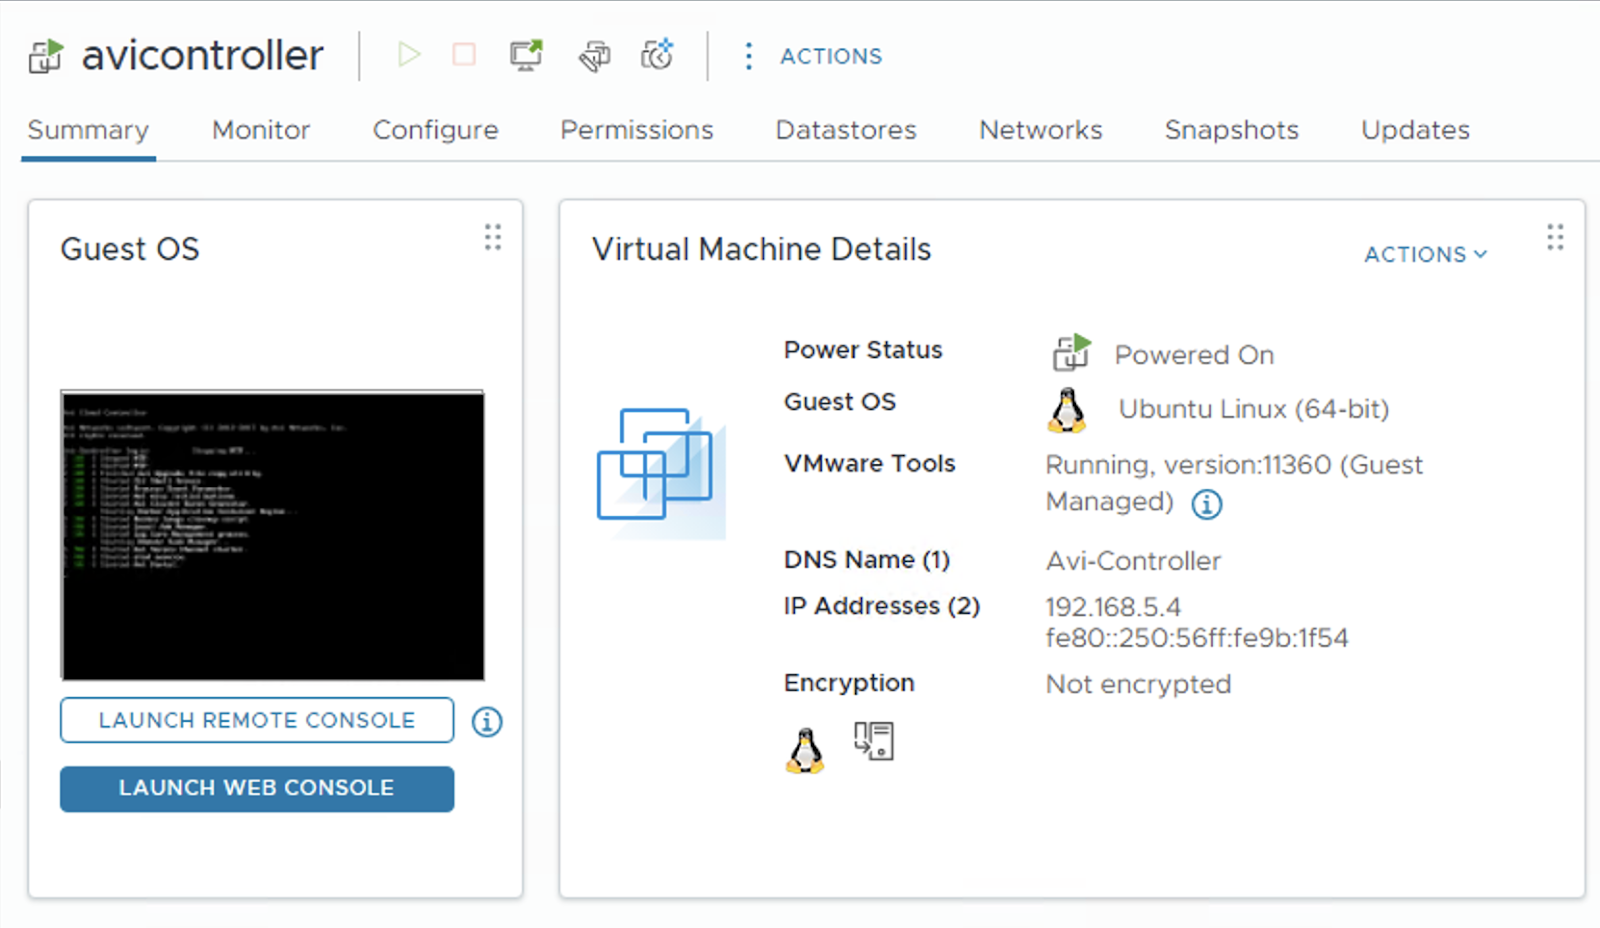
Task: Click the Linux penguin icon beside Ubuntu Linux
Action: (x=1067, y=410)
